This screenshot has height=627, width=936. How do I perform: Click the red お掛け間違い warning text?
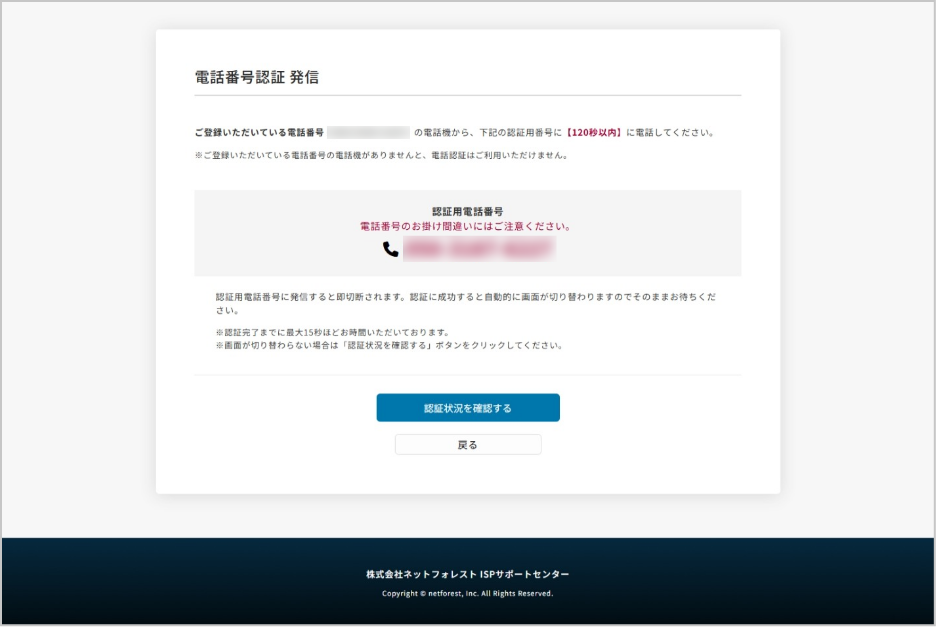(x=467, y=226)
